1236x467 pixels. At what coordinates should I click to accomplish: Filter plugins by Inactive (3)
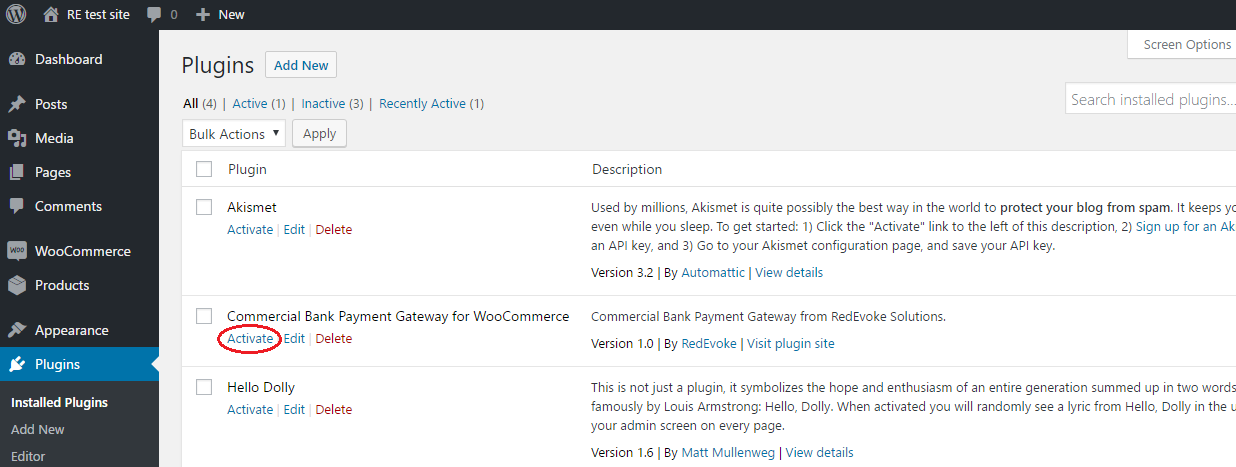[333, 103]
